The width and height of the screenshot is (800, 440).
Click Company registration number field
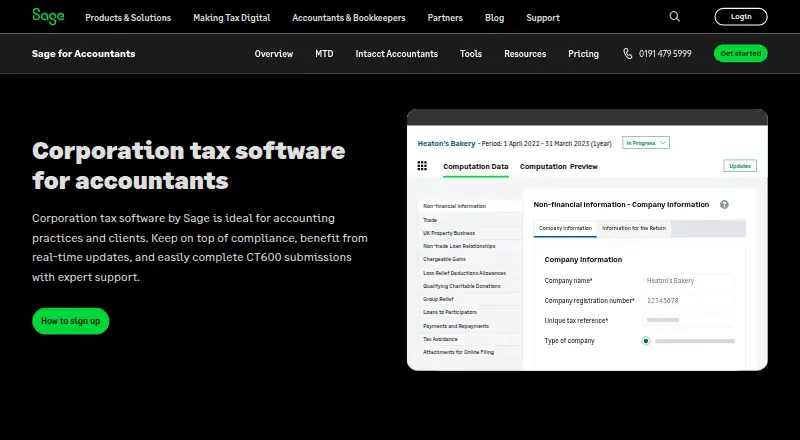pos(688,301)
